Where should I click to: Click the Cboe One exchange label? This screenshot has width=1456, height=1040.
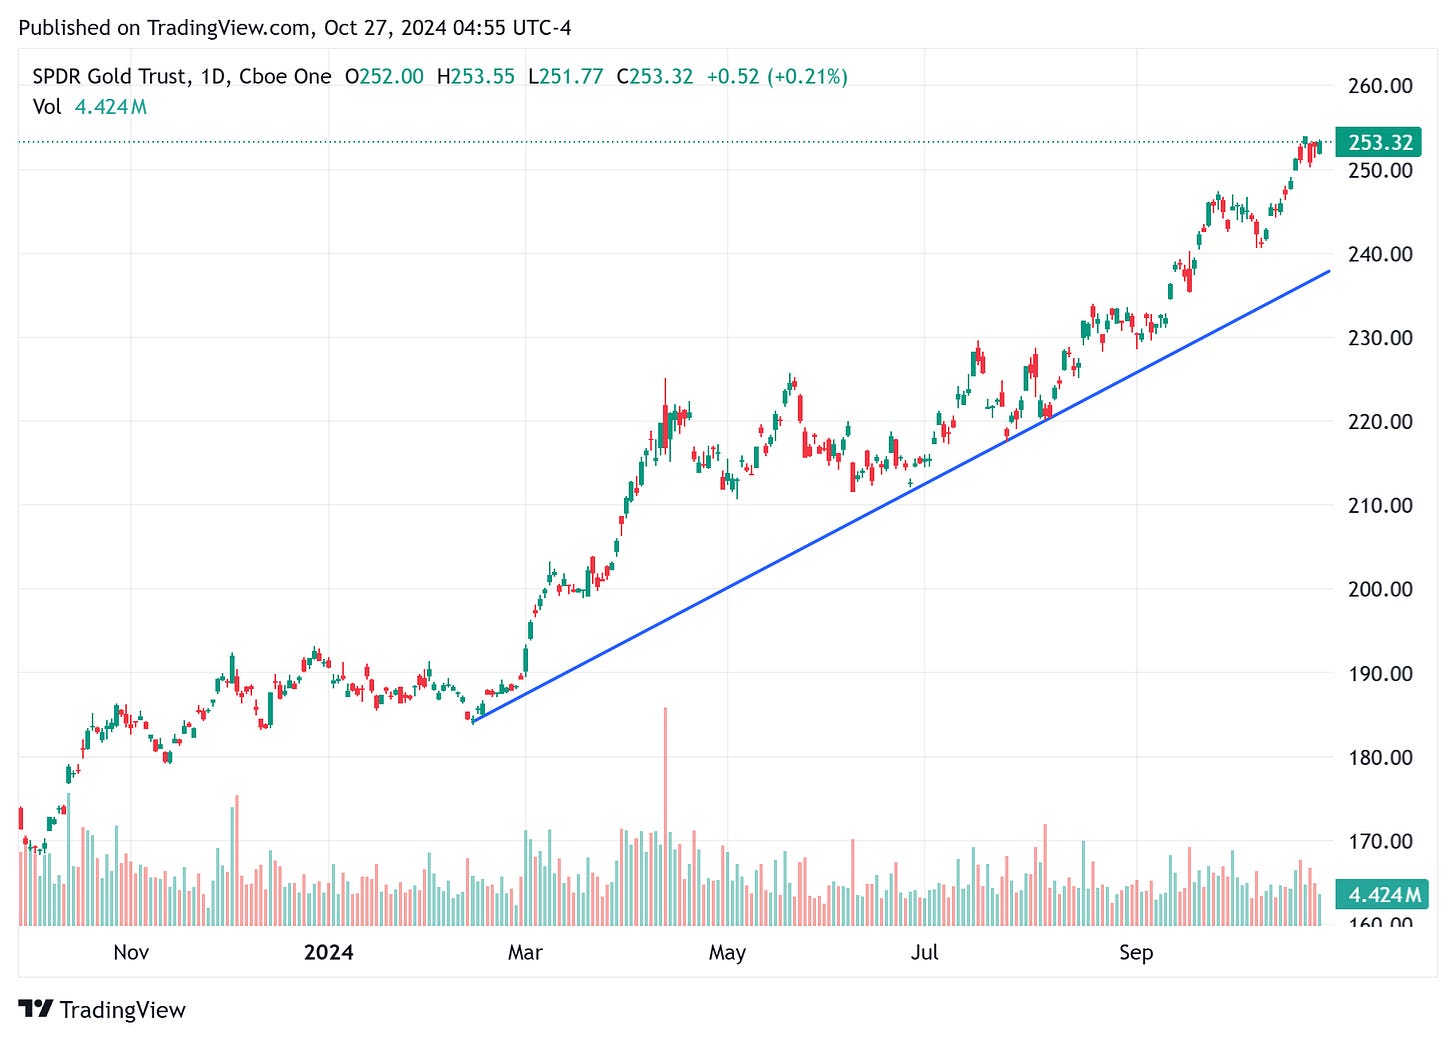coord(285,76)
